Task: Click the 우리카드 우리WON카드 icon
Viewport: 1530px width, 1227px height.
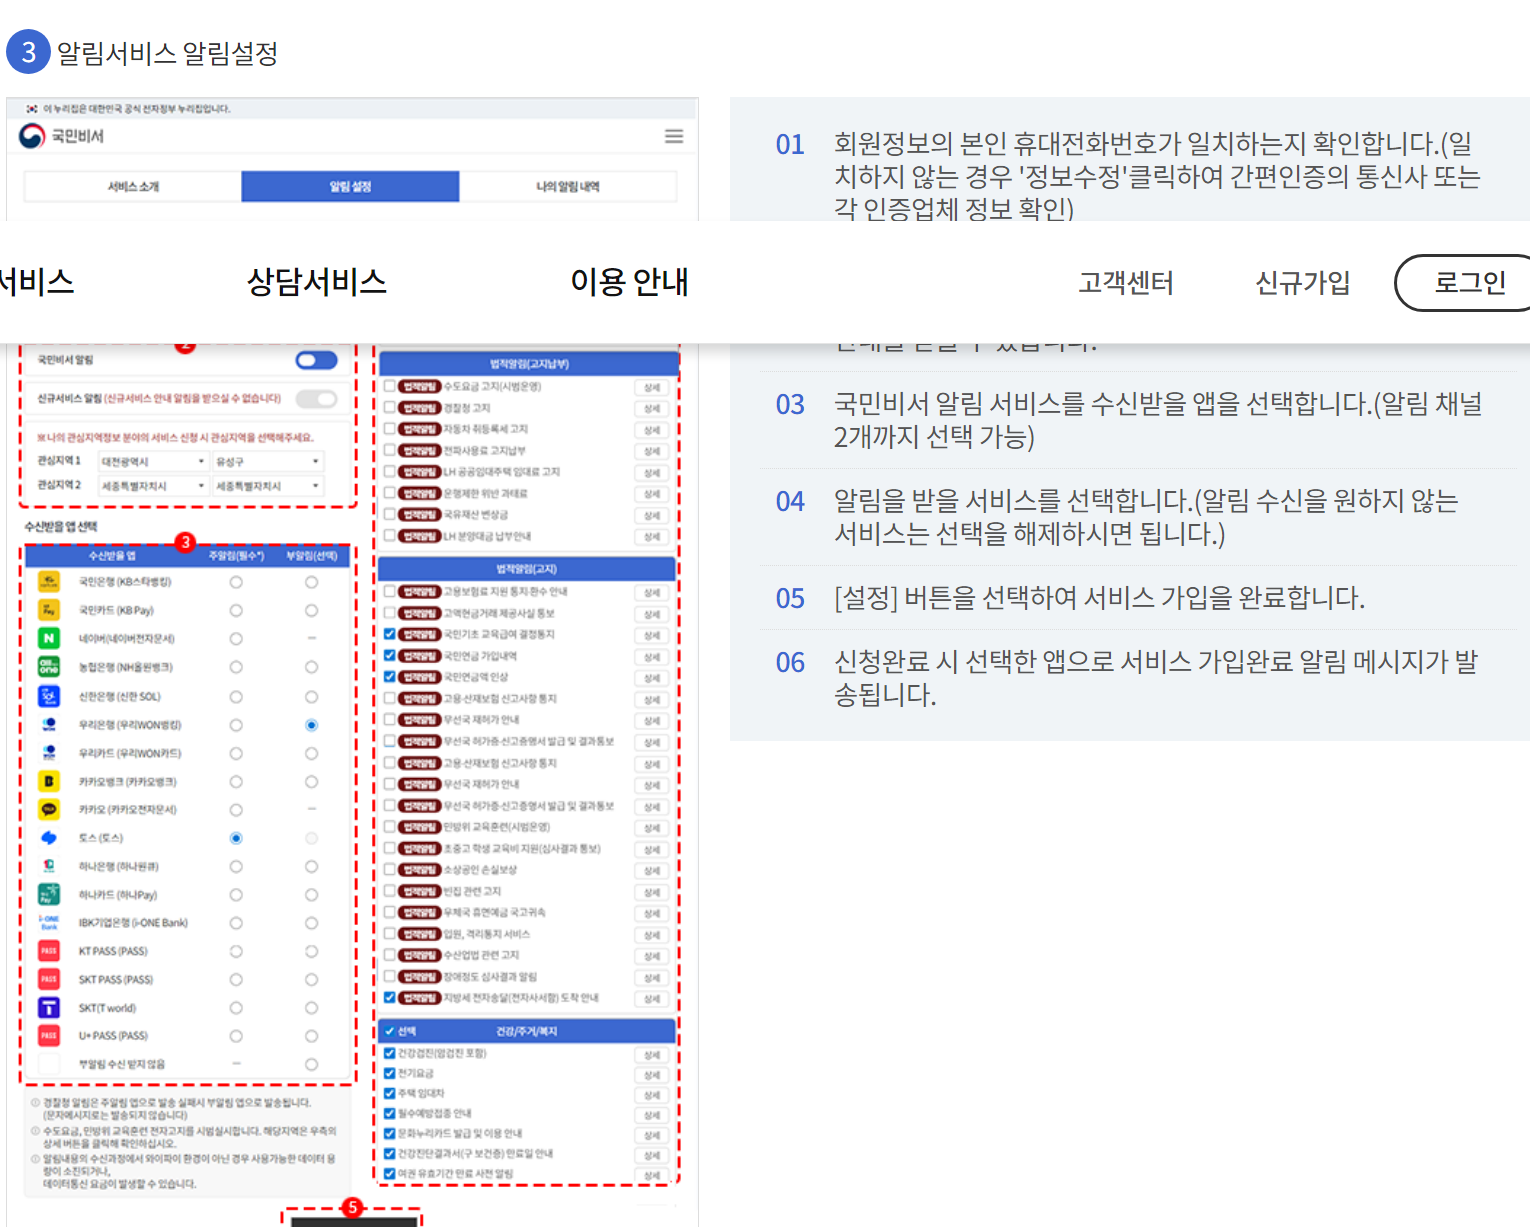Action: click(x=48, y=753)
